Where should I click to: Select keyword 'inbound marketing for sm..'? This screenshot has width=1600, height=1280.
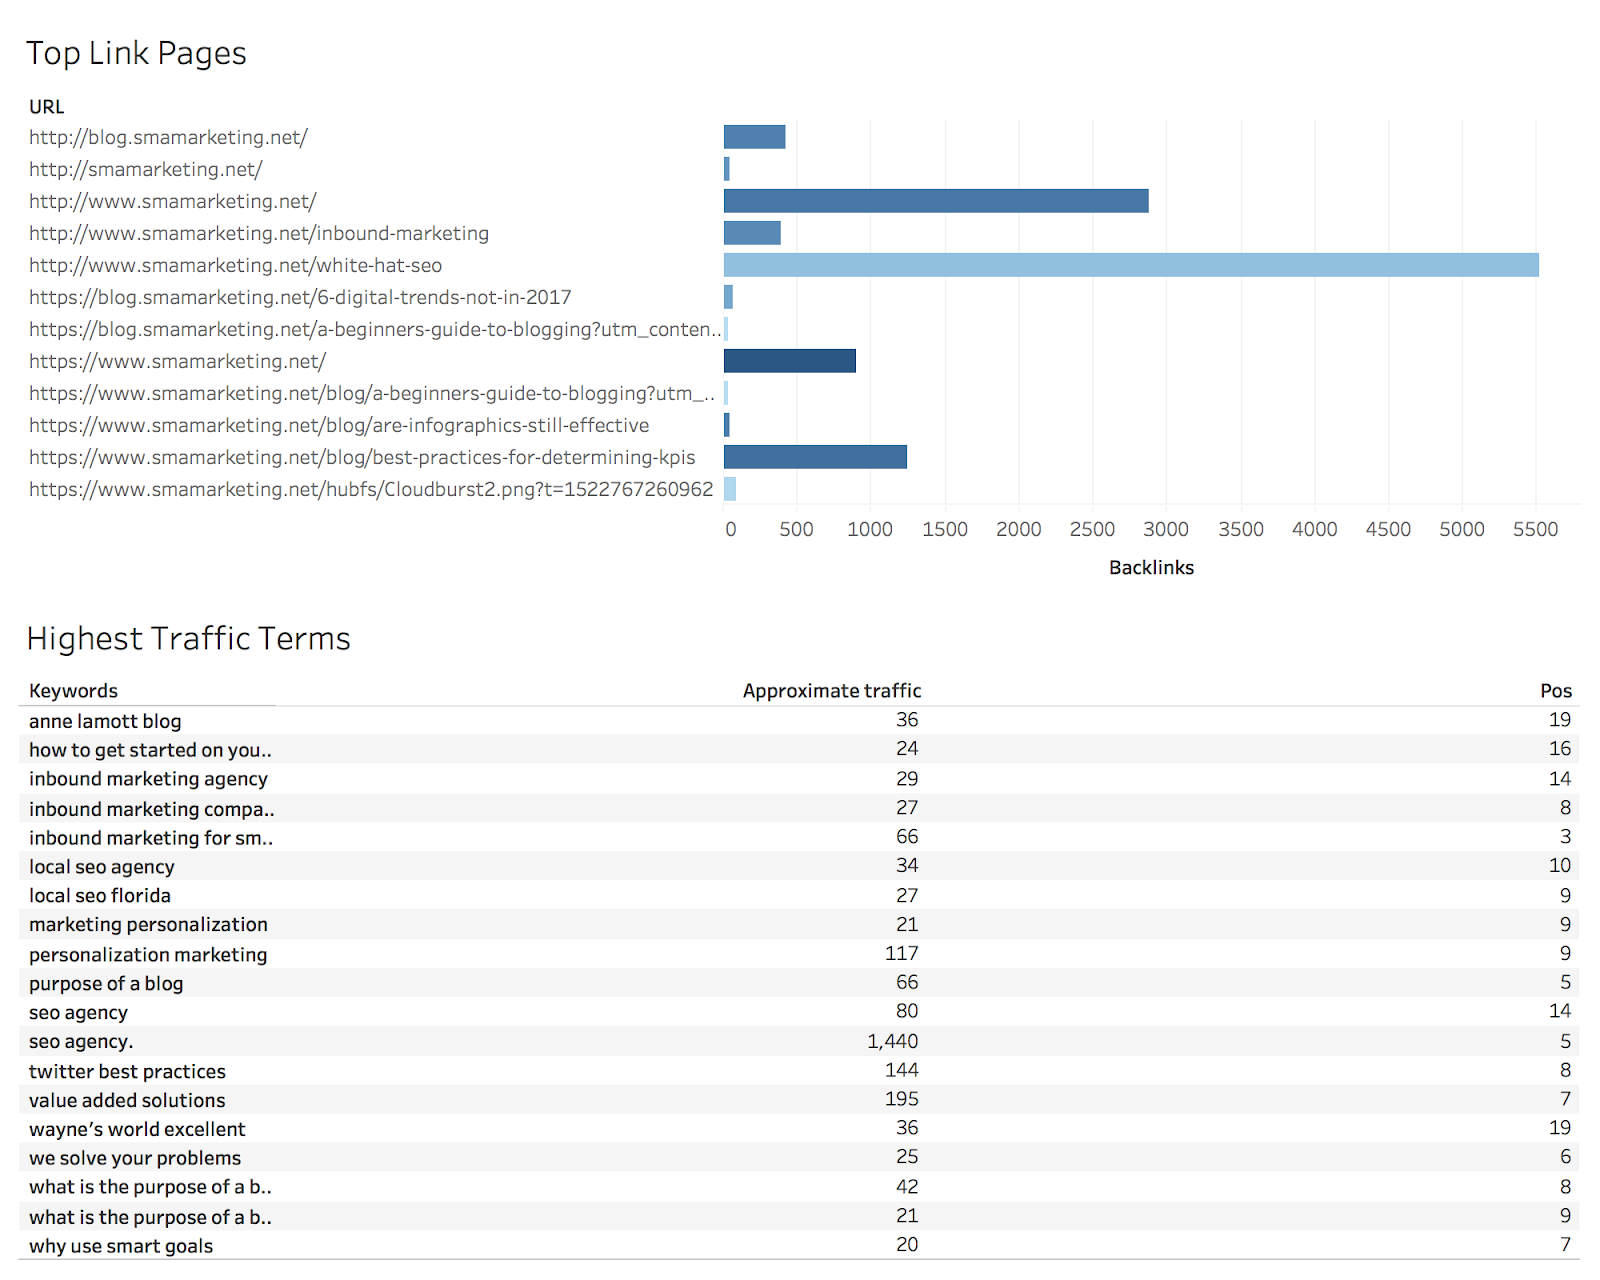[151, 838]
